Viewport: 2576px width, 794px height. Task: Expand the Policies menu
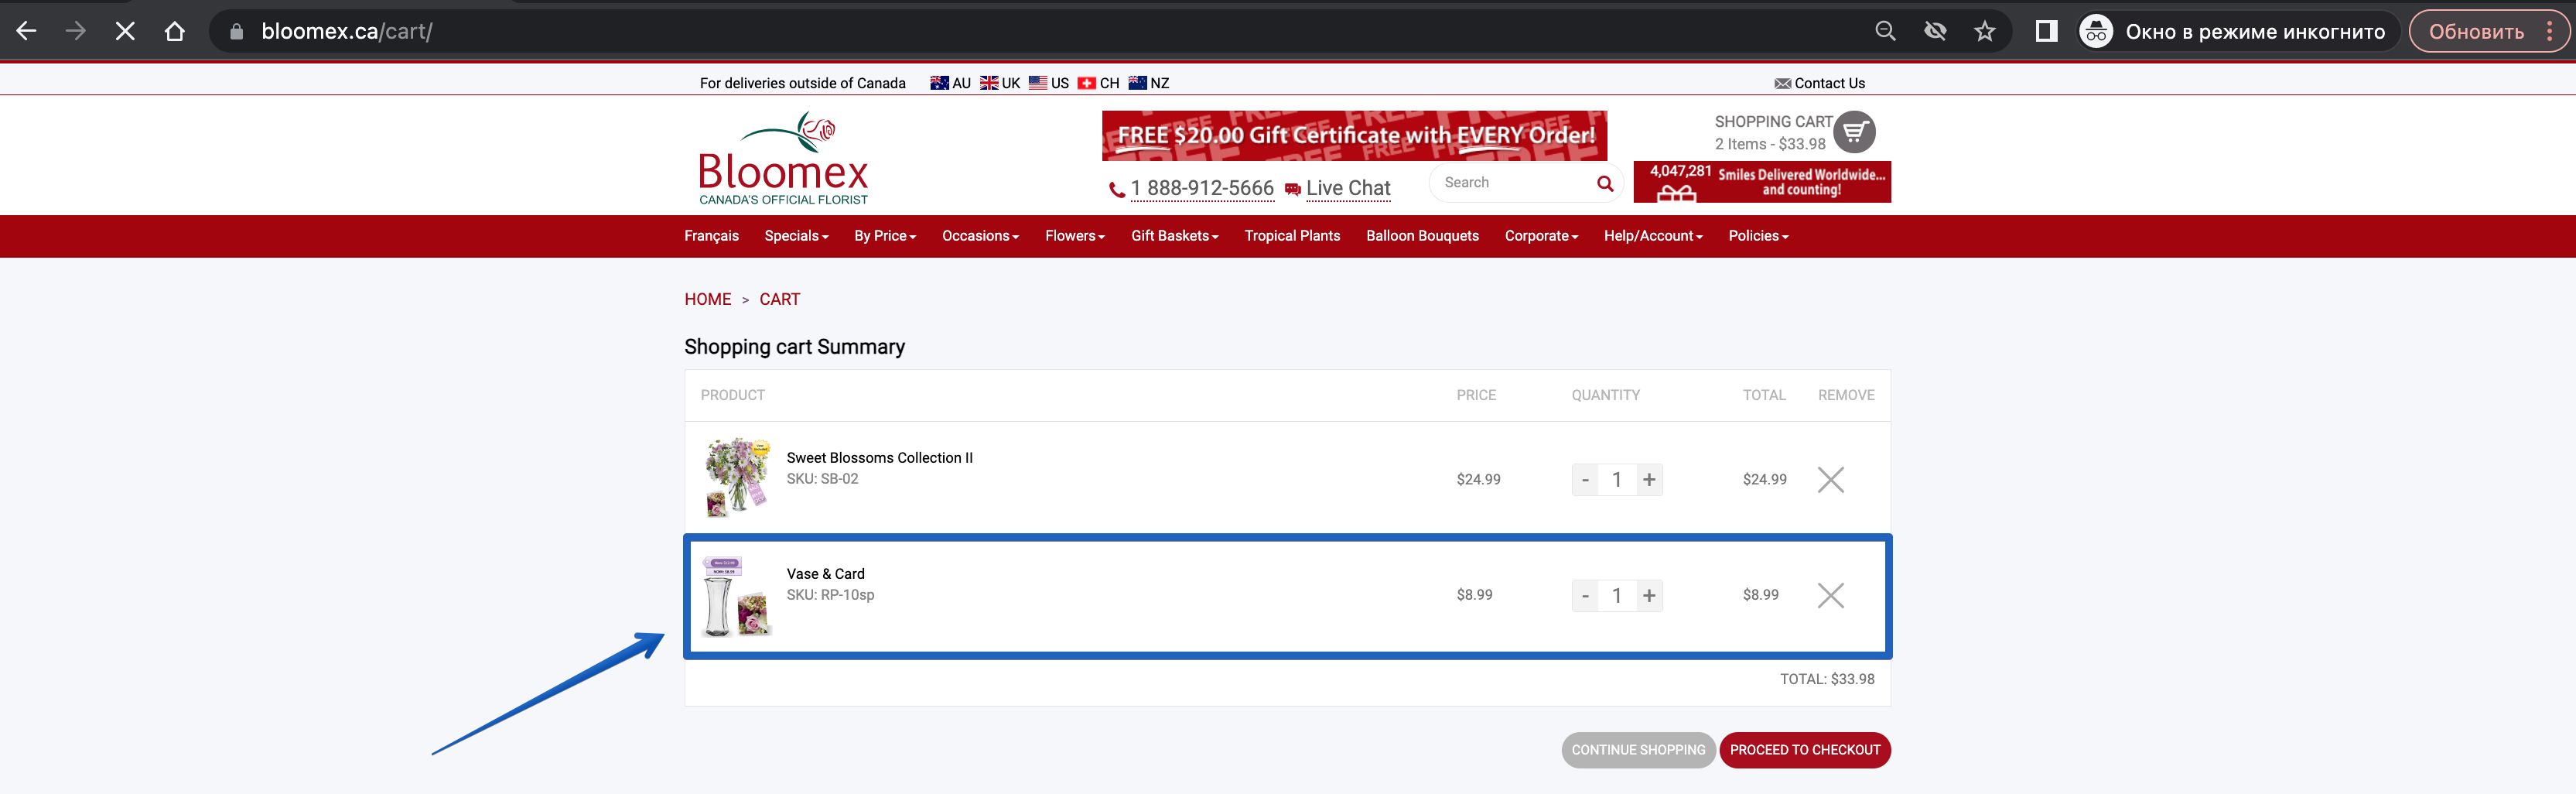pos(1758,236)
